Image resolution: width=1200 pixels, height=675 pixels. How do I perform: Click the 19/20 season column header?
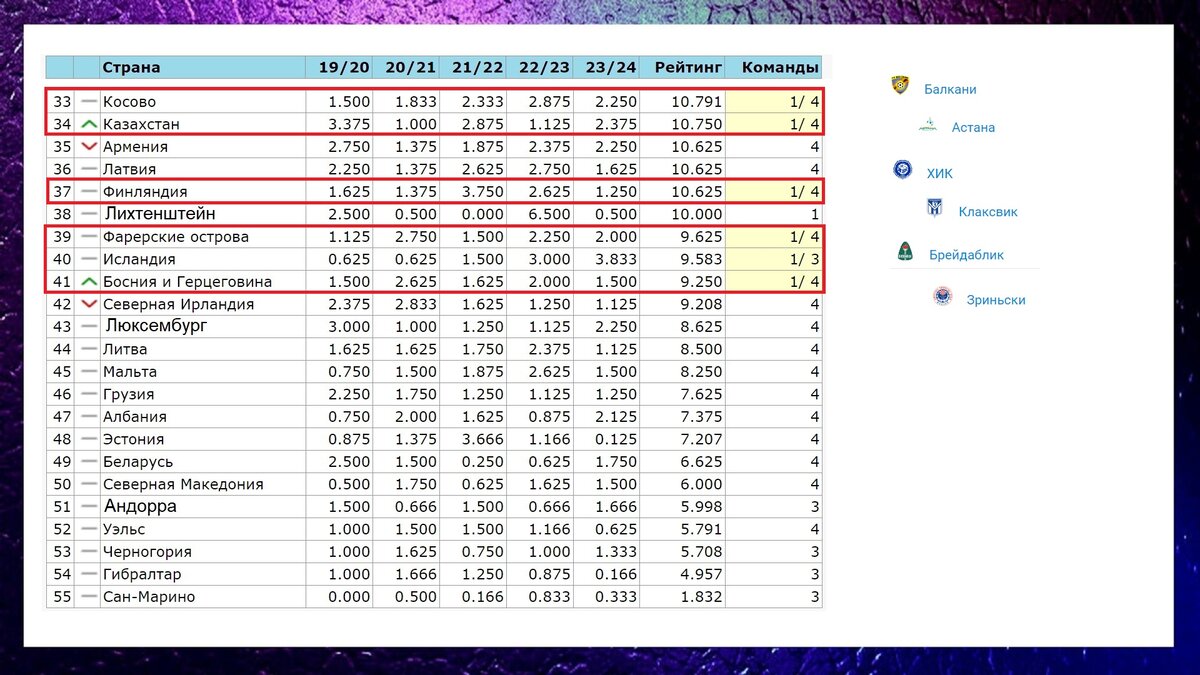[344, 67]
